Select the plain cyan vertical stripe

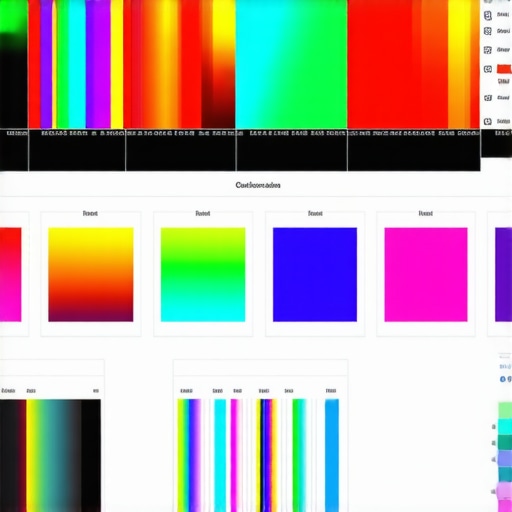click(220, 455)
